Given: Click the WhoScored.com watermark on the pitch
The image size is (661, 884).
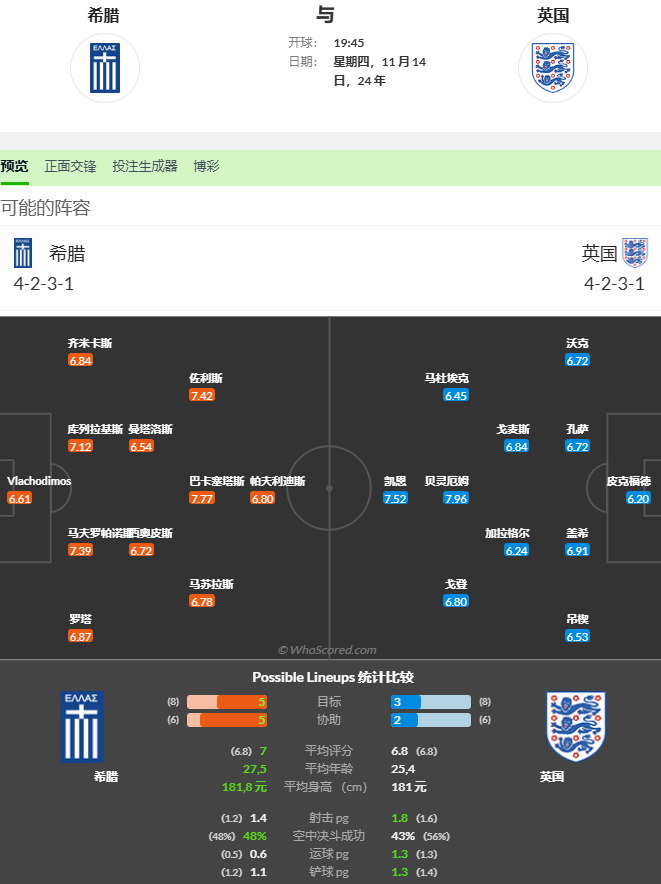Looking at the screenshot, I should pos(327,650).
